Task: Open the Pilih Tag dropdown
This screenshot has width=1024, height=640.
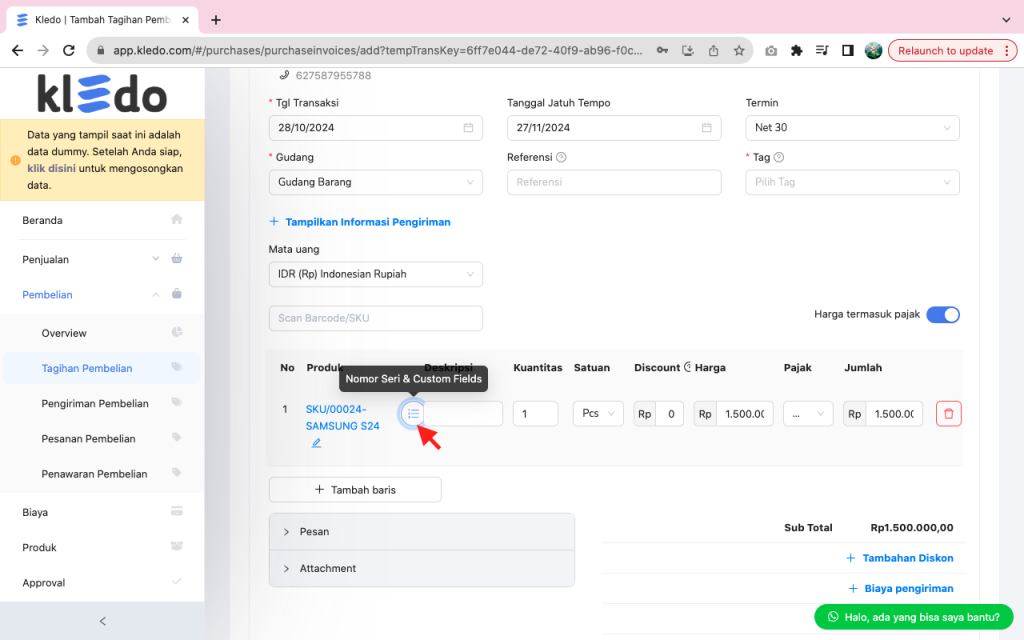Action: pos(852,182)
